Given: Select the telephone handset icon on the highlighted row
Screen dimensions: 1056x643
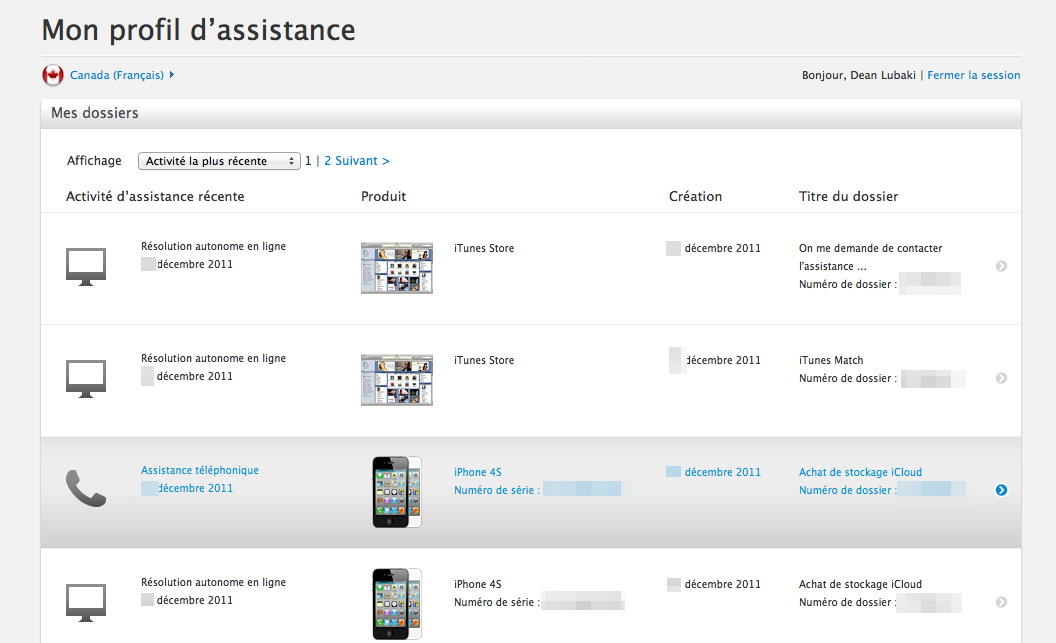Looking at the screenshot, I should click(85, 488).
